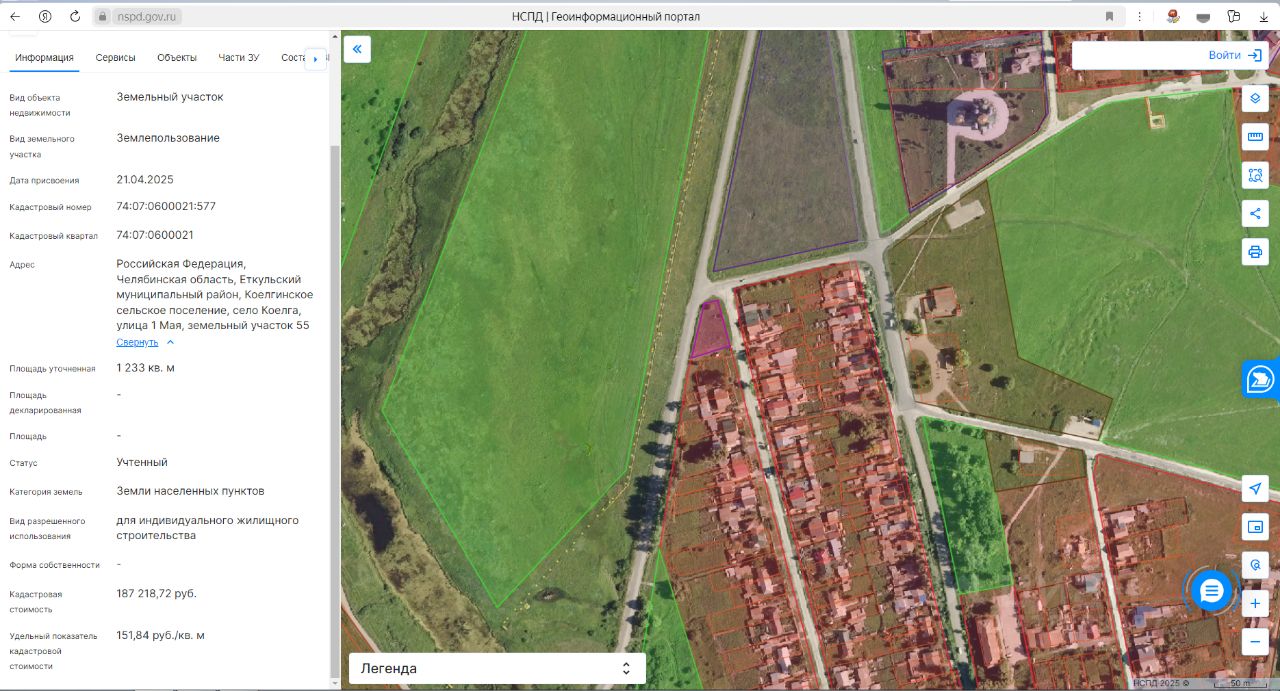Collapse the info side panel with double-chevron button

357,49
